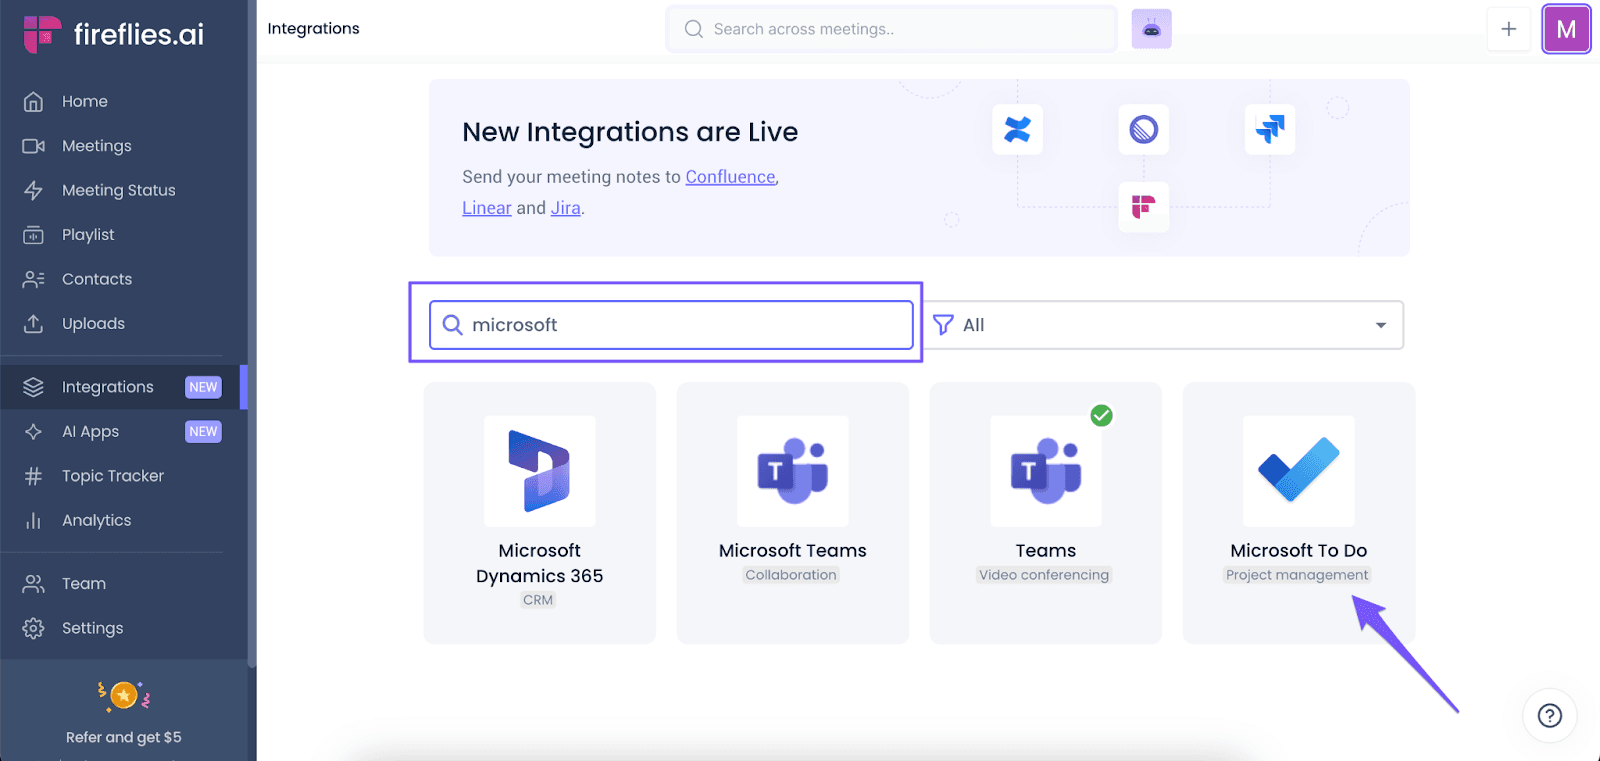Click the Project management tag

(x=1297, y=575)
